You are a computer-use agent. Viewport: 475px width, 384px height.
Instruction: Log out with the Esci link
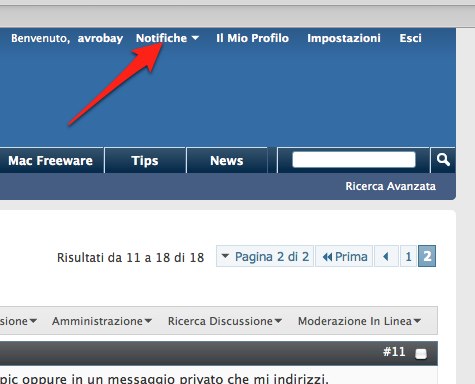(x=410, y=38)
